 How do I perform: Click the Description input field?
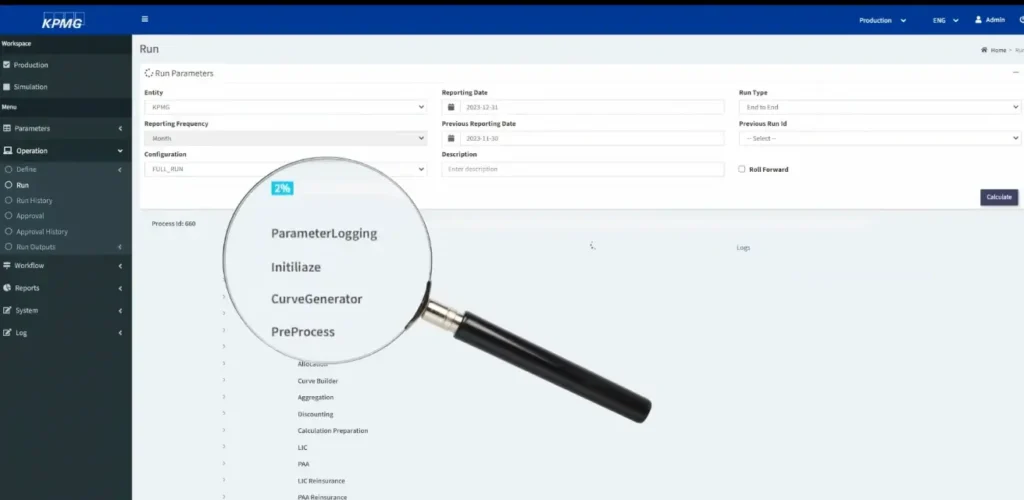point(582,169)
